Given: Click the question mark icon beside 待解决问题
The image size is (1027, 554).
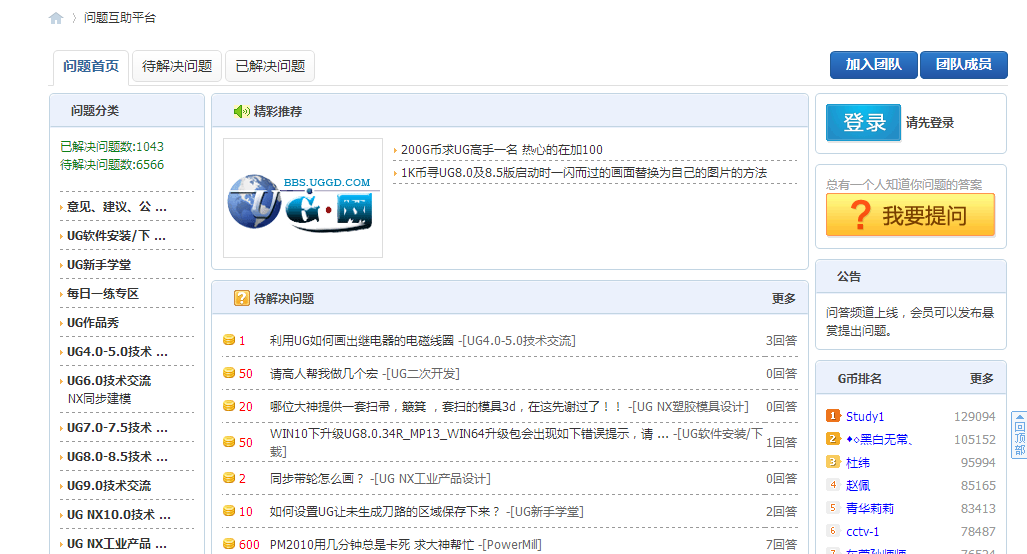Looking at the screenshot, I should point(242,299).
